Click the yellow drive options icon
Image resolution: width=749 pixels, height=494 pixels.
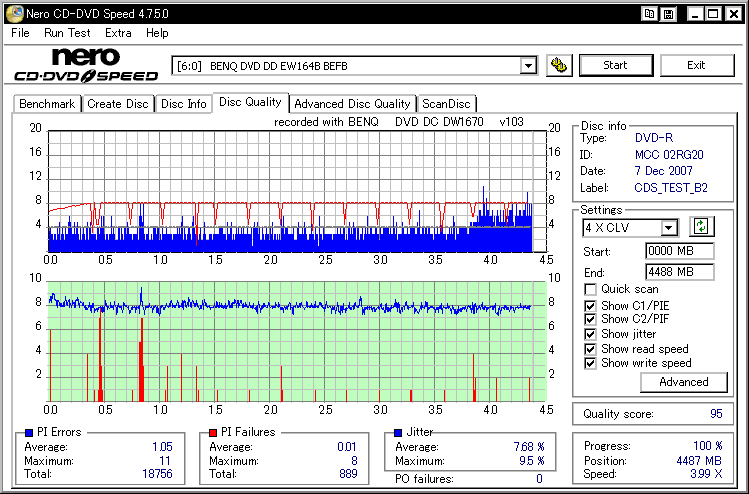(x=561, y=65)
